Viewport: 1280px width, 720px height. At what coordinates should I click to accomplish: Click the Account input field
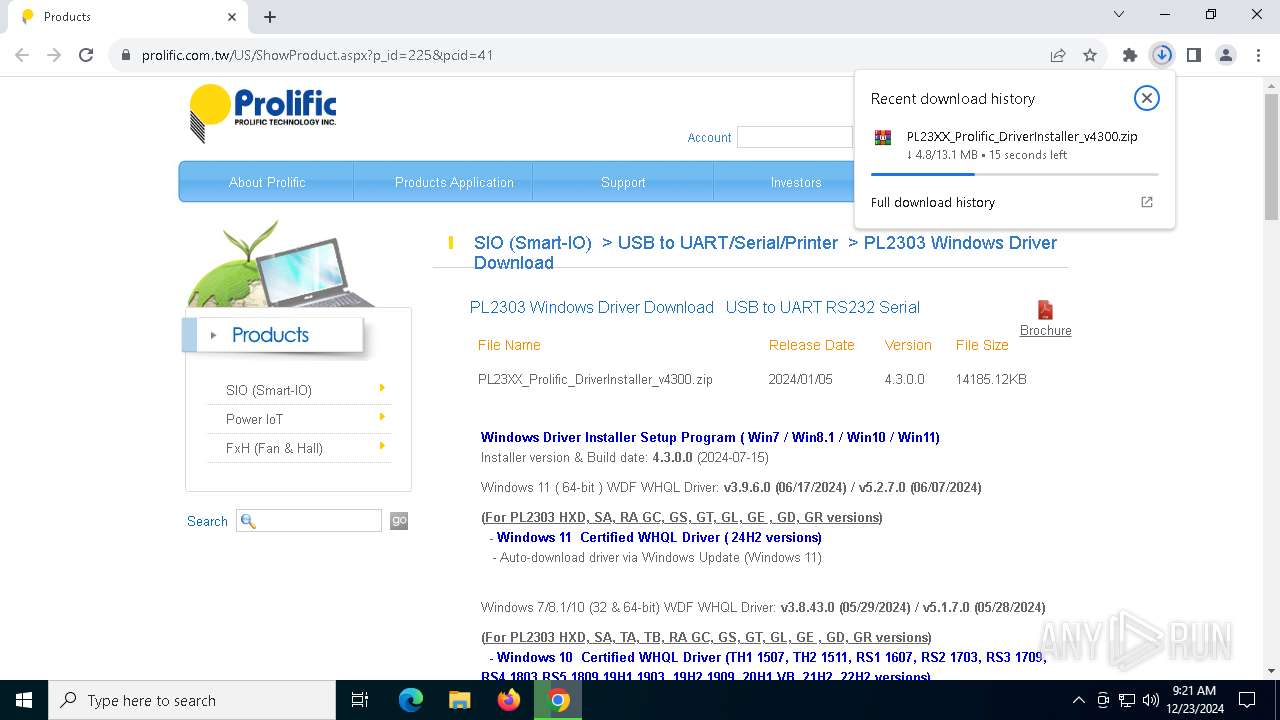tap(795, 138)
